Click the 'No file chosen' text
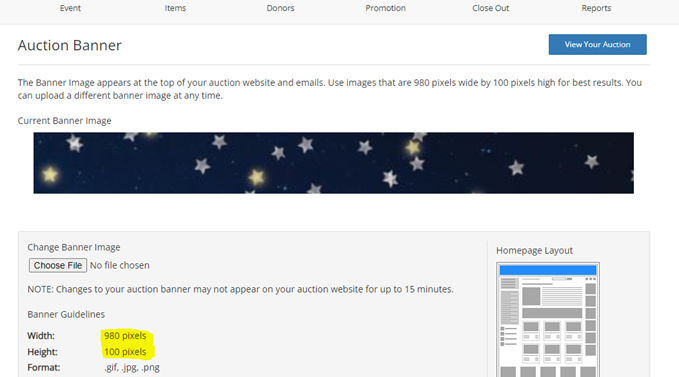 (x=120, y=265)
